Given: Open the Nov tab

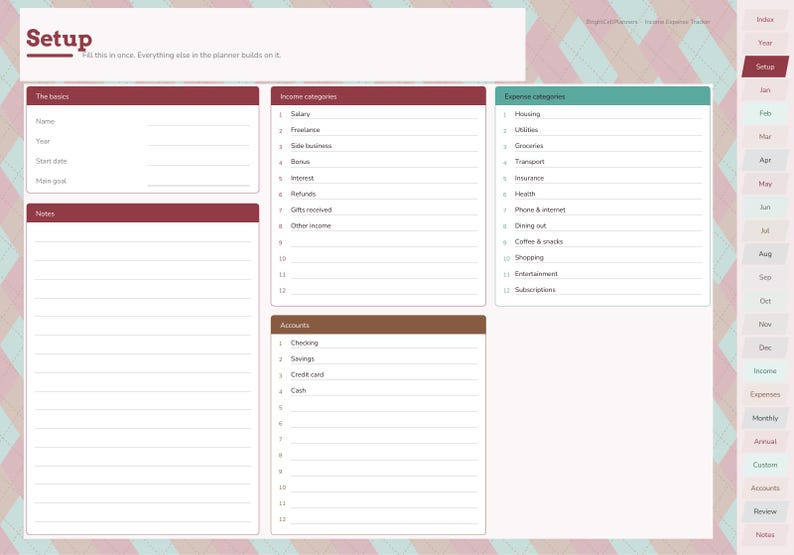Looking at the screenshot, I should pos(765,324).
